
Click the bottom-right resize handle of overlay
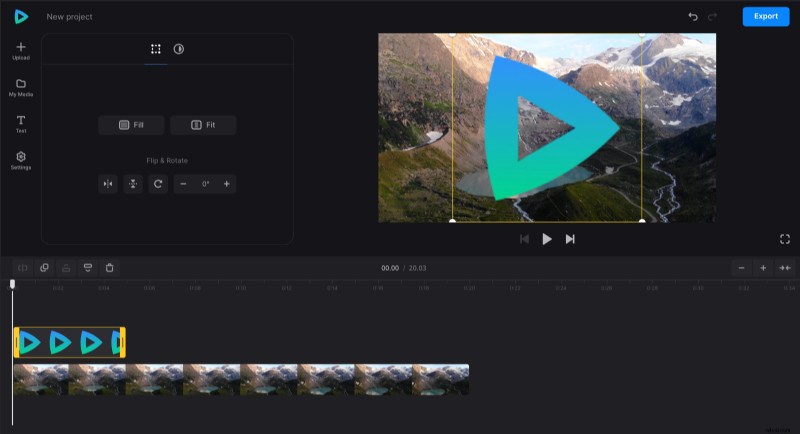[642, 221]
